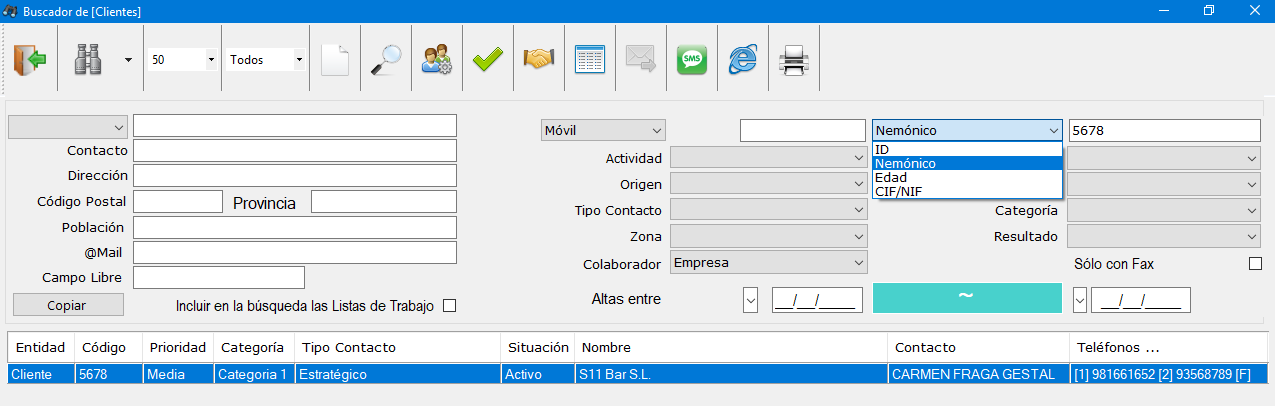Open the Origen dropdown
Screen dimensions: 1275x406
pos(769,184)
